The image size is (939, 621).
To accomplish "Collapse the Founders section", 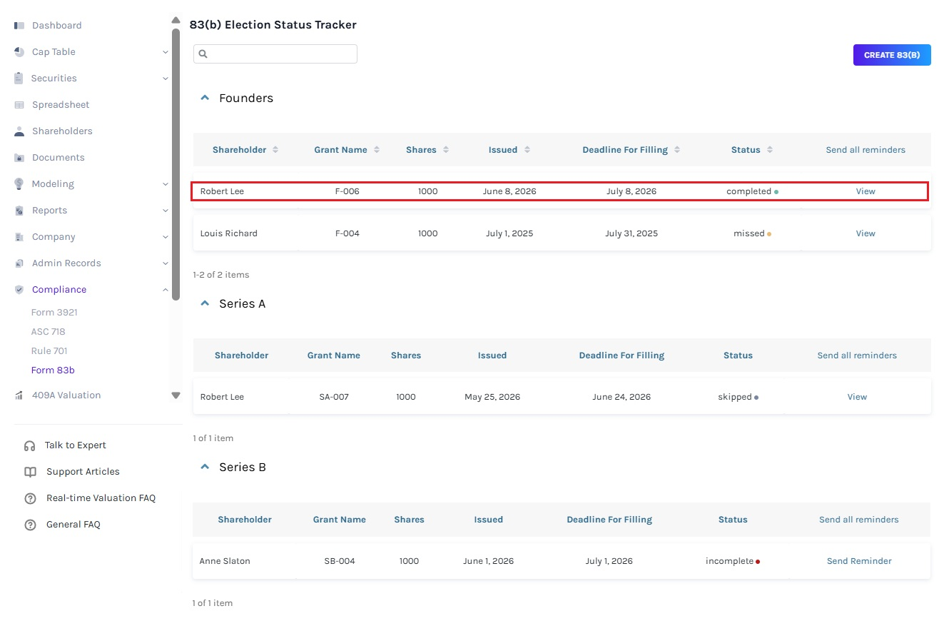I will [x=205, y=98].
